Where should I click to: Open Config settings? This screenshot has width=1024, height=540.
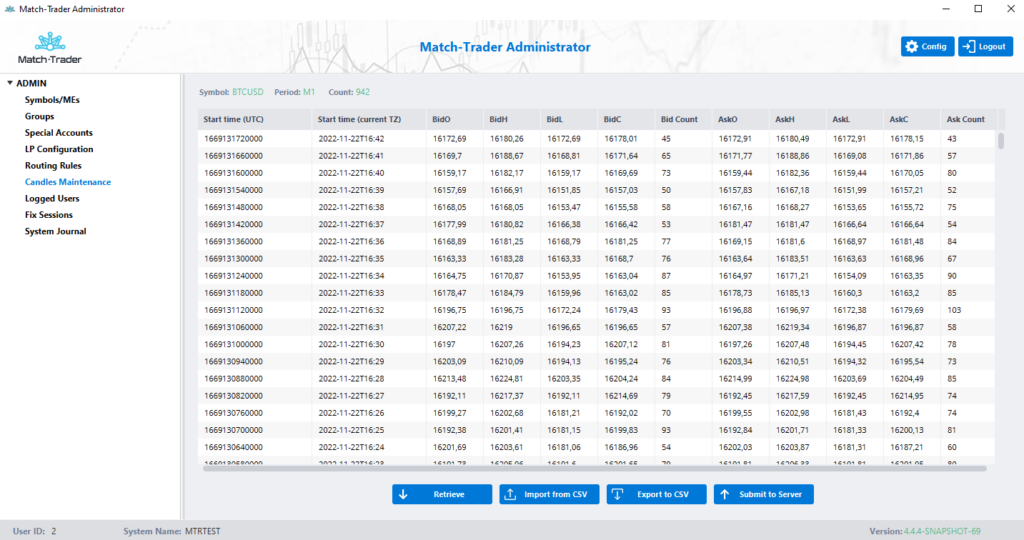coord(927,46)
